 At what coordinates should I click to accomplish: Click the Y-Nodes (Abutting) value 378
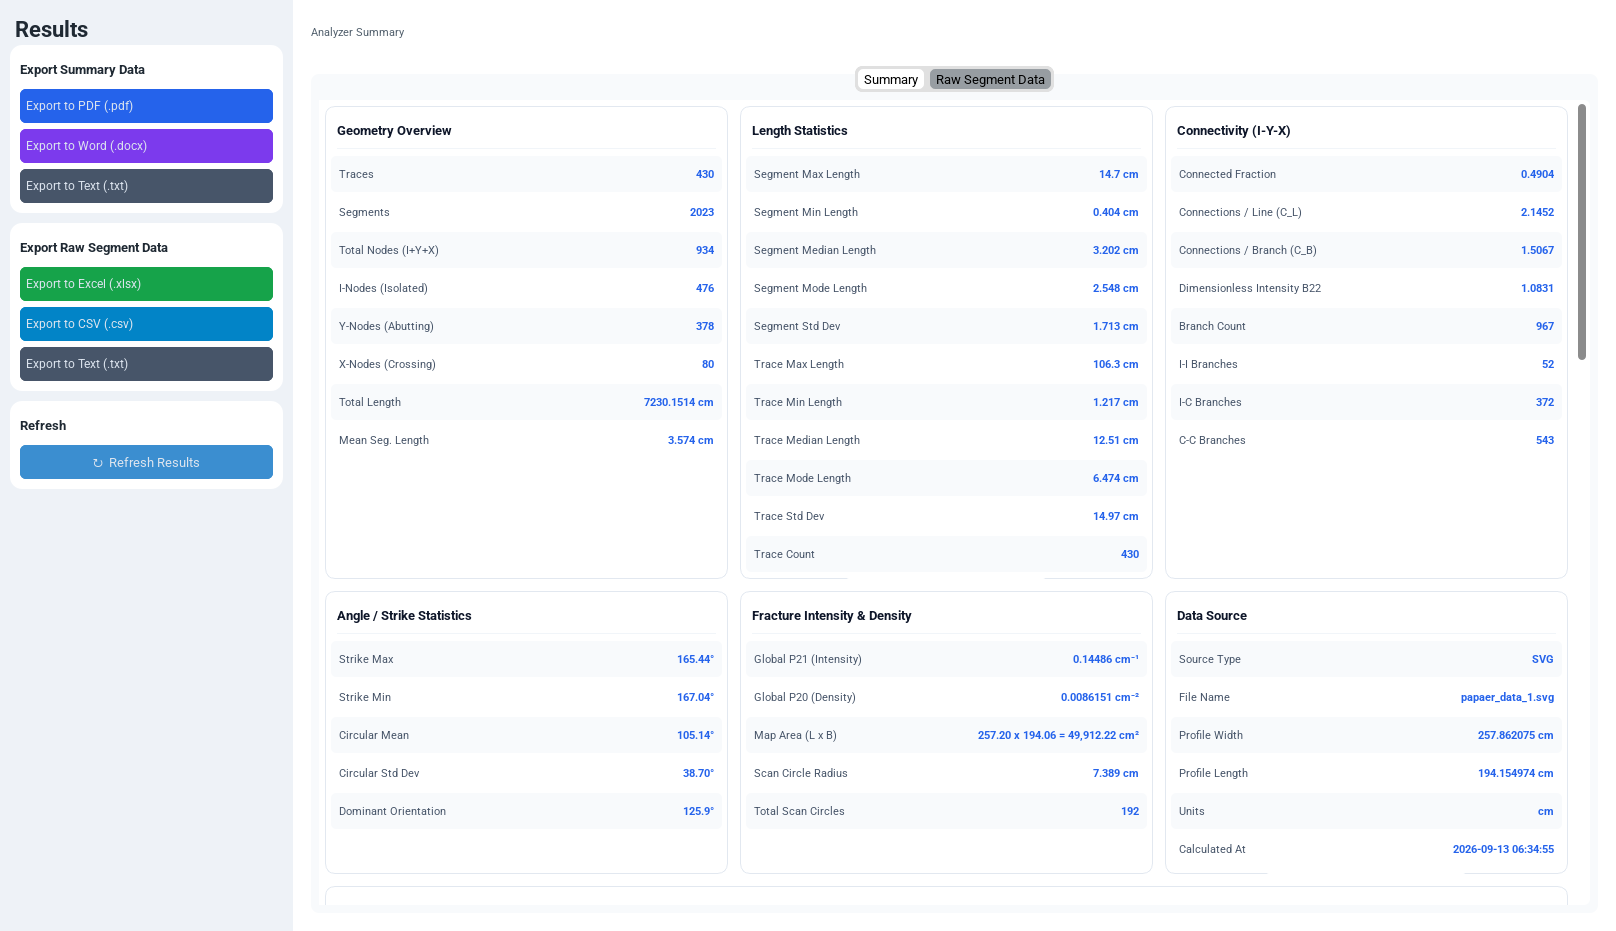pos(705,326)
